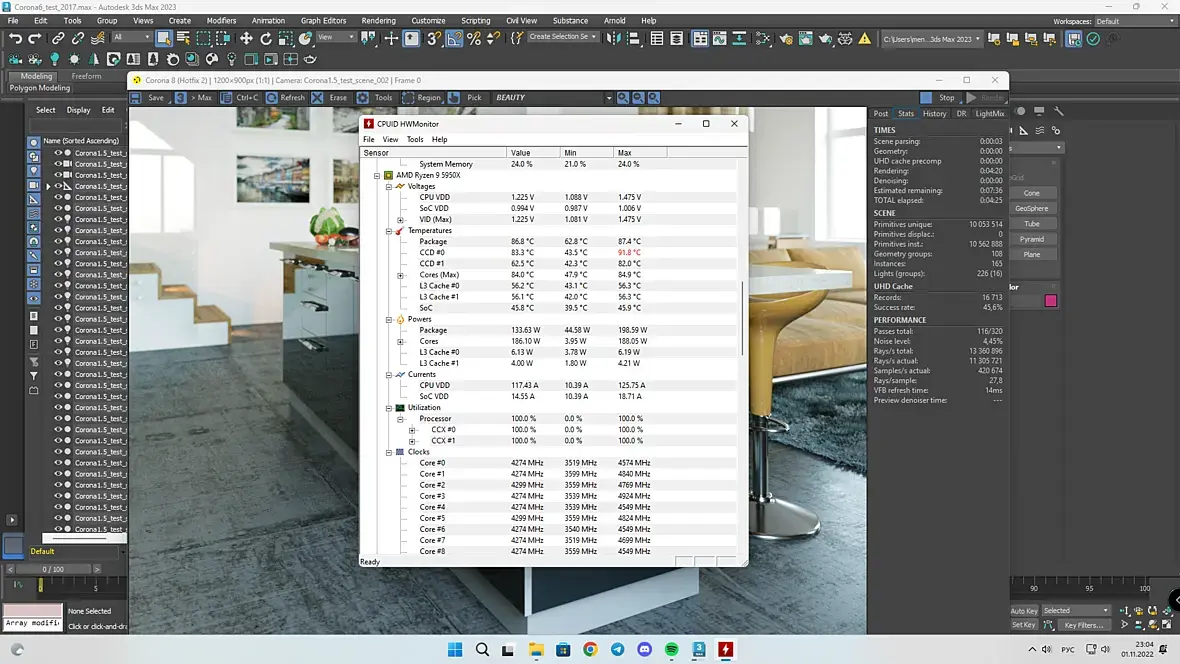Open the project path dropdown
Image resolution: width=1180 pixels, height=664 pixels.
point(931,39)
